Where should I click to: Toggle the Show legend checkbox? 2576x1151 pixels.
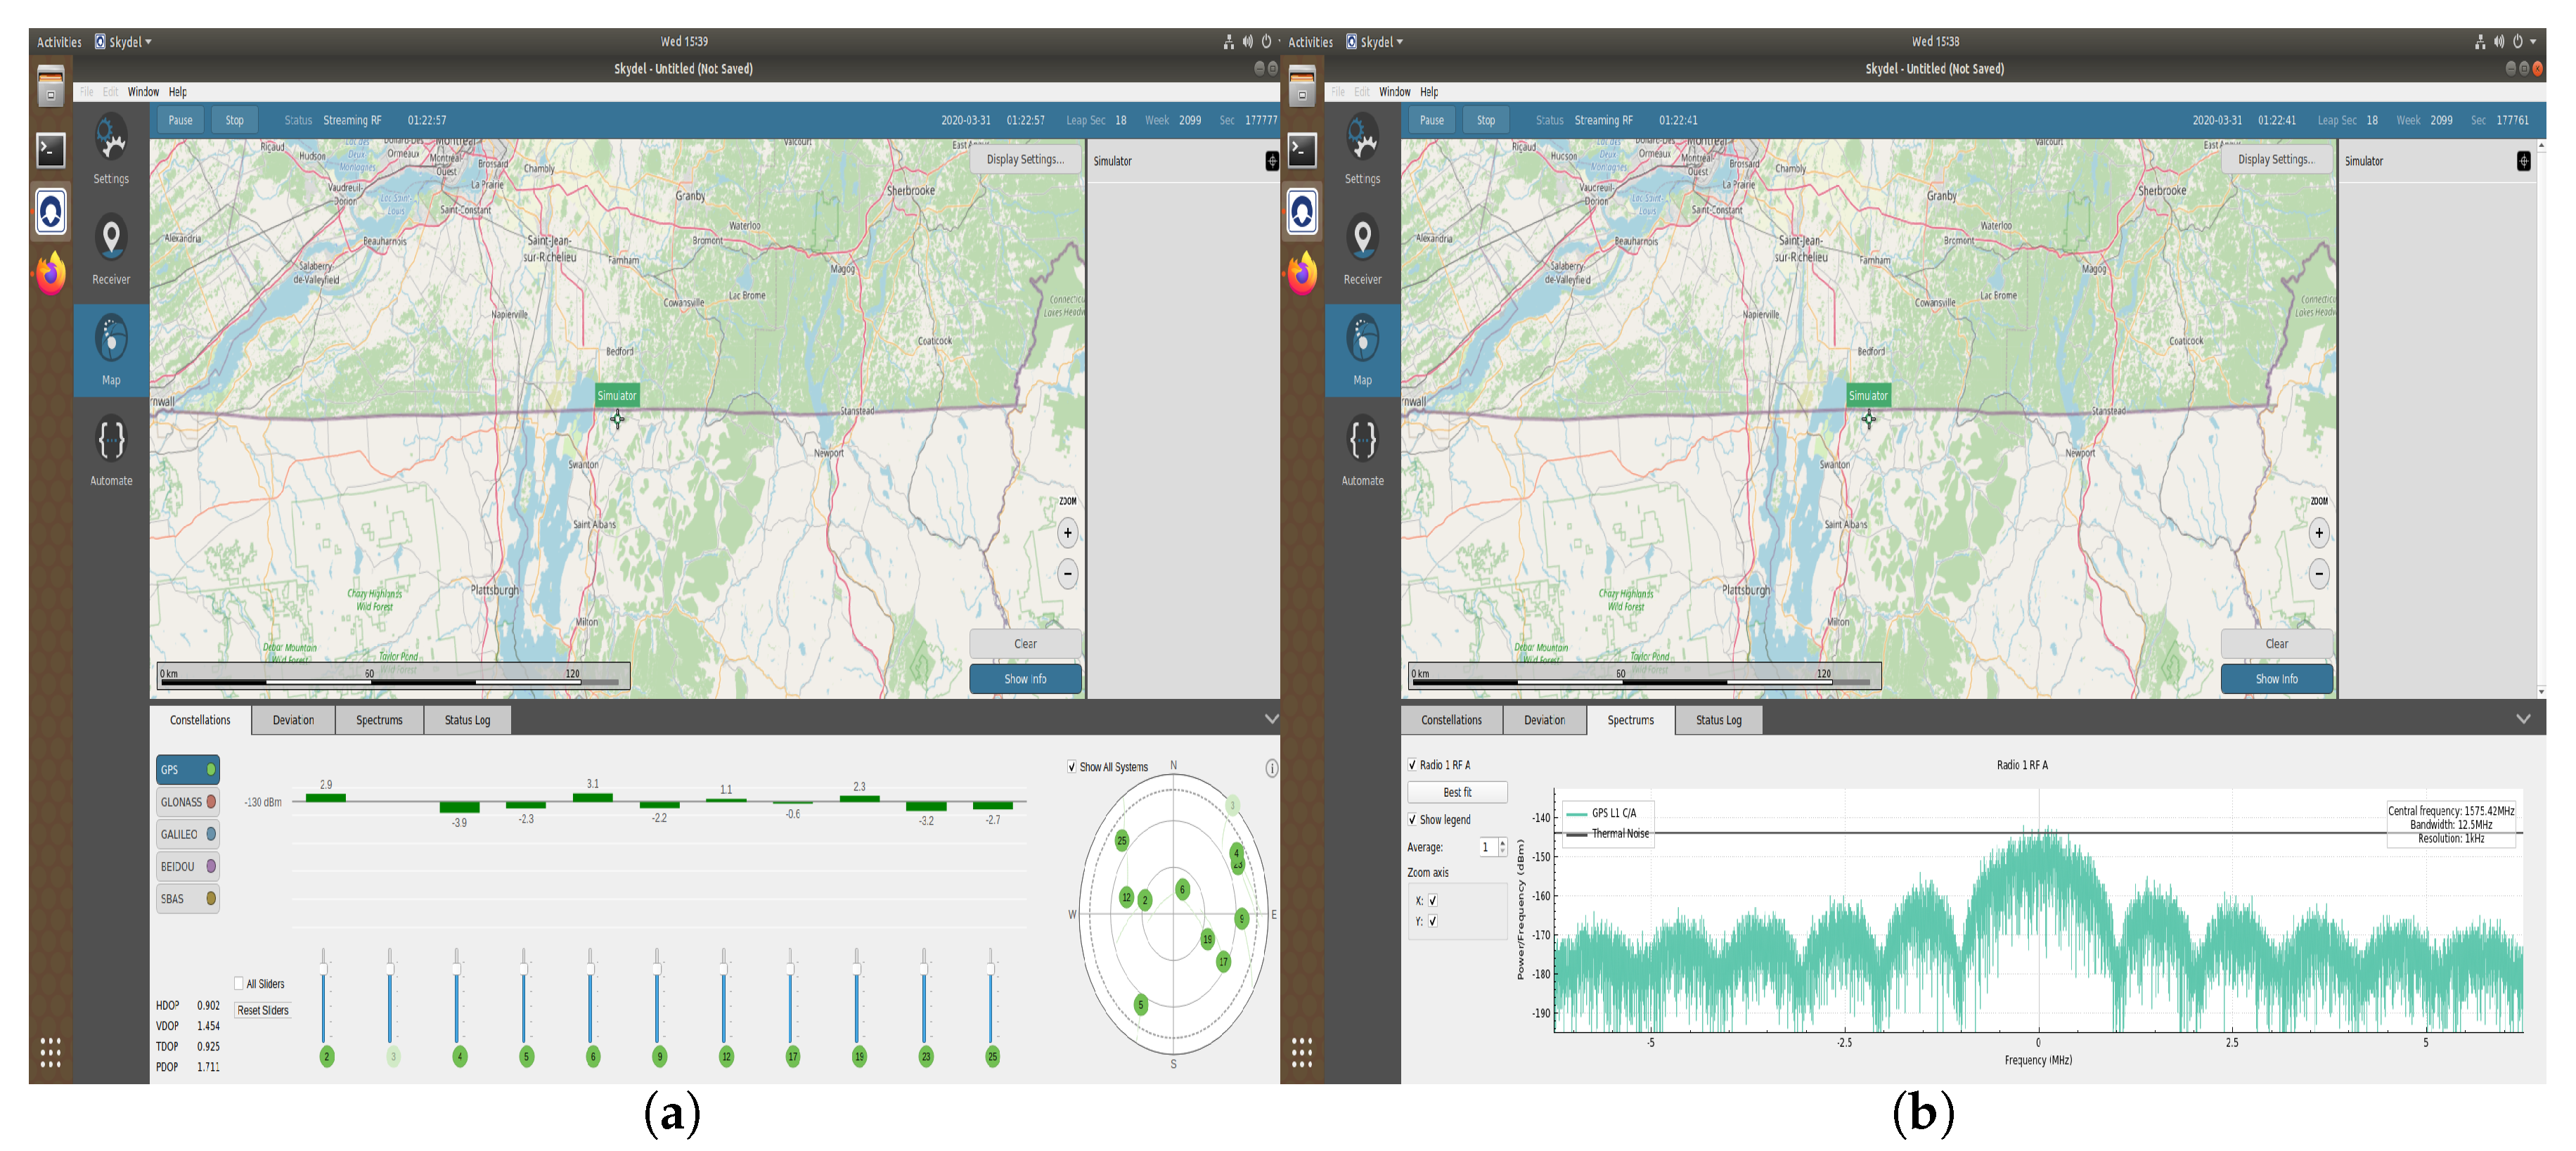pyautogui.click(x=1412, y=819)
